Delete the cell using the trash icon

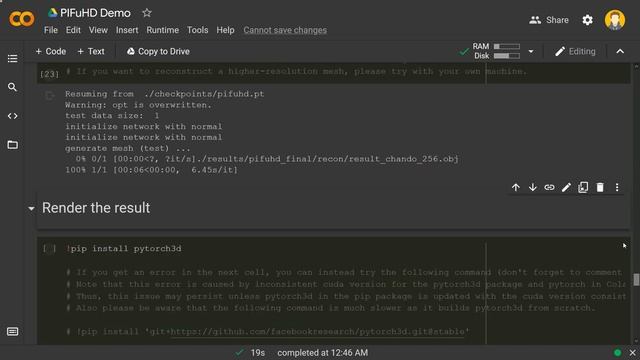[600, 187]
